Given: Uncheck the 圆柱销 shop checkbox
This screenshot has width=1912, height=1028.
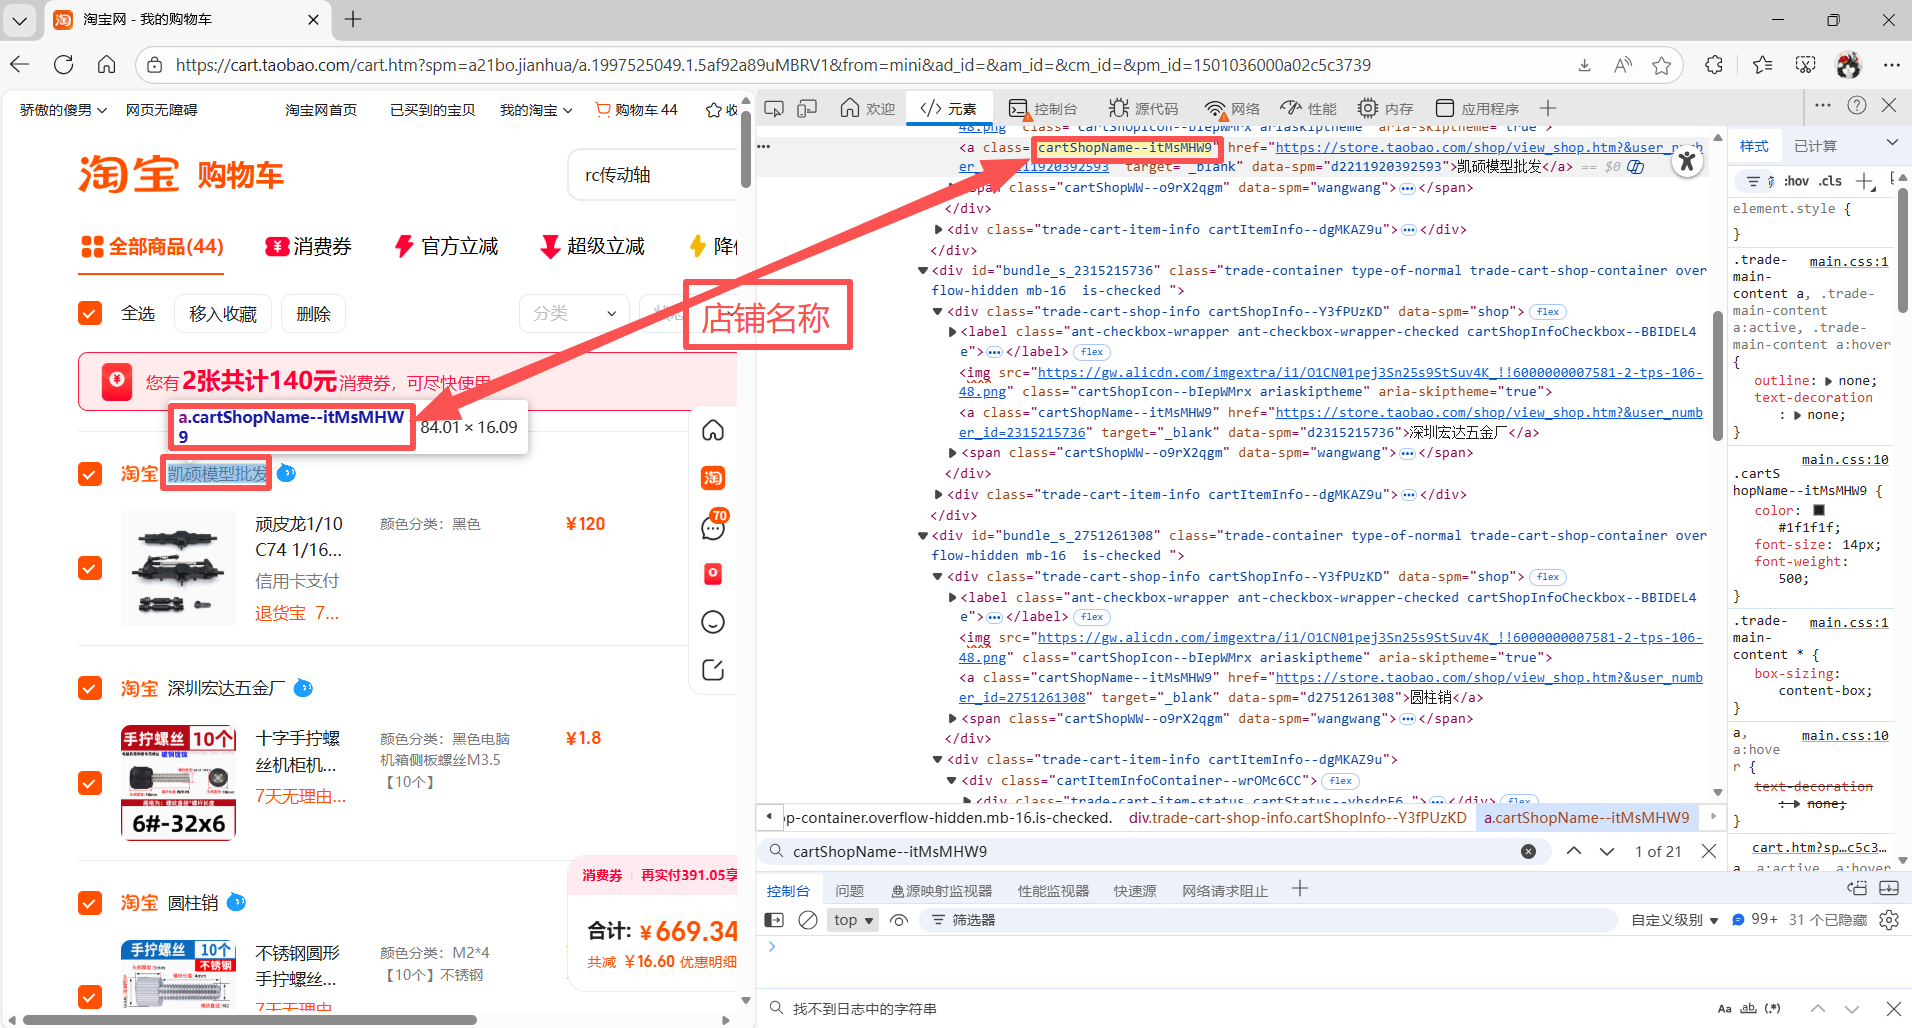Looking at the screenshot, I should pyautogui.click(x=90, y=903).
